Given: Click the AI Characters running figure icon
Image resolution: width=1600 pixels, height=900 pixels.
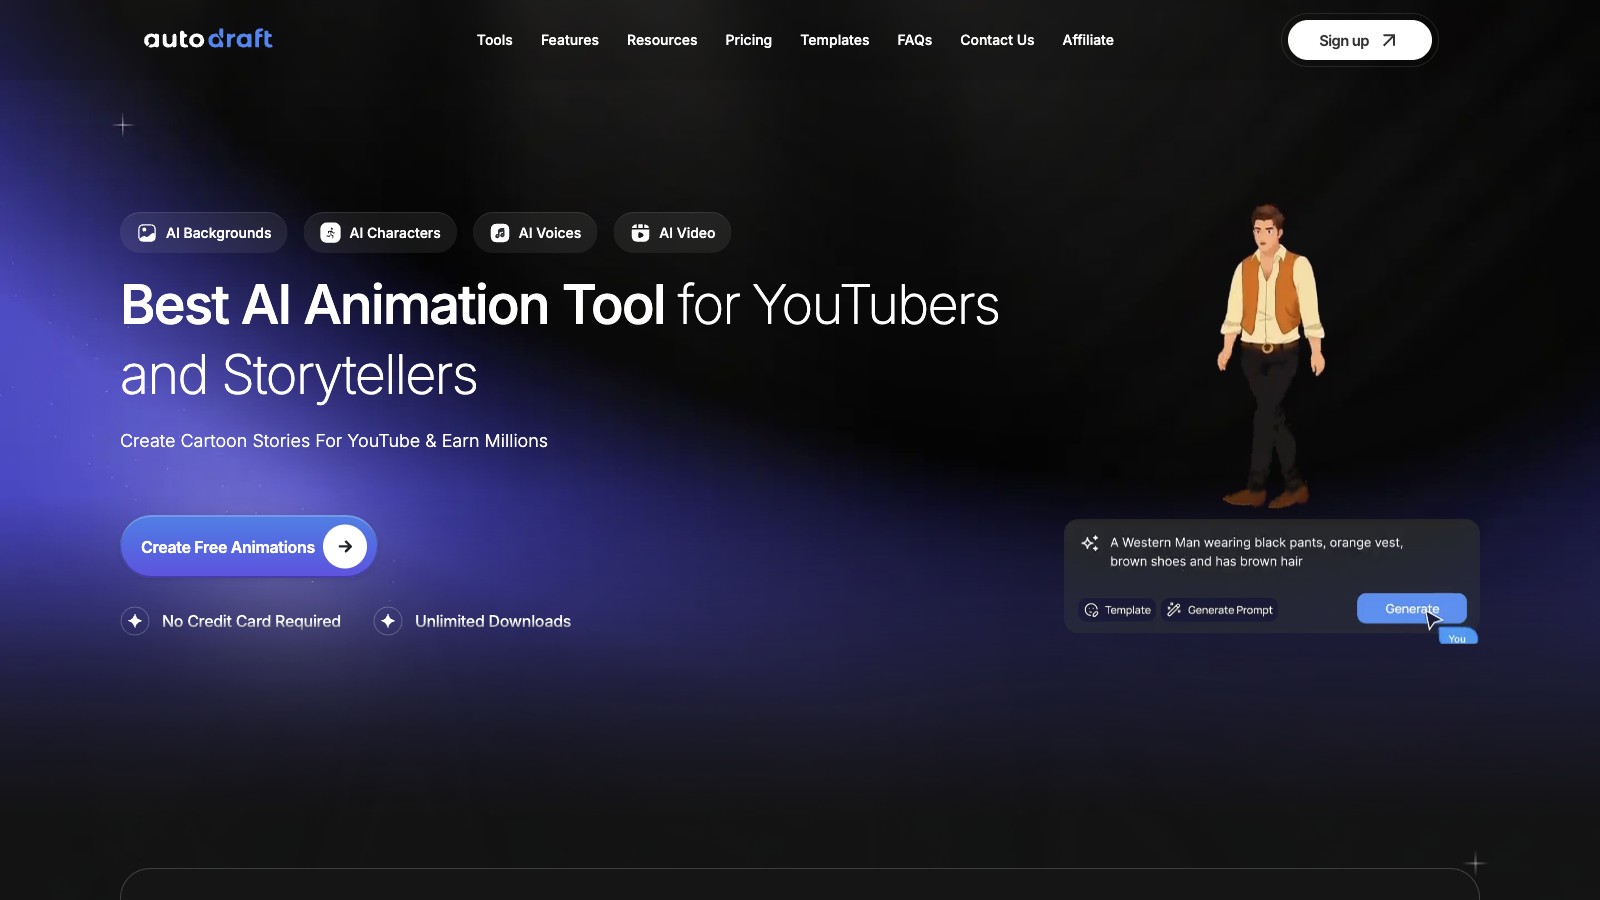Looking at the screenshot, I should (x=330, y=233).
